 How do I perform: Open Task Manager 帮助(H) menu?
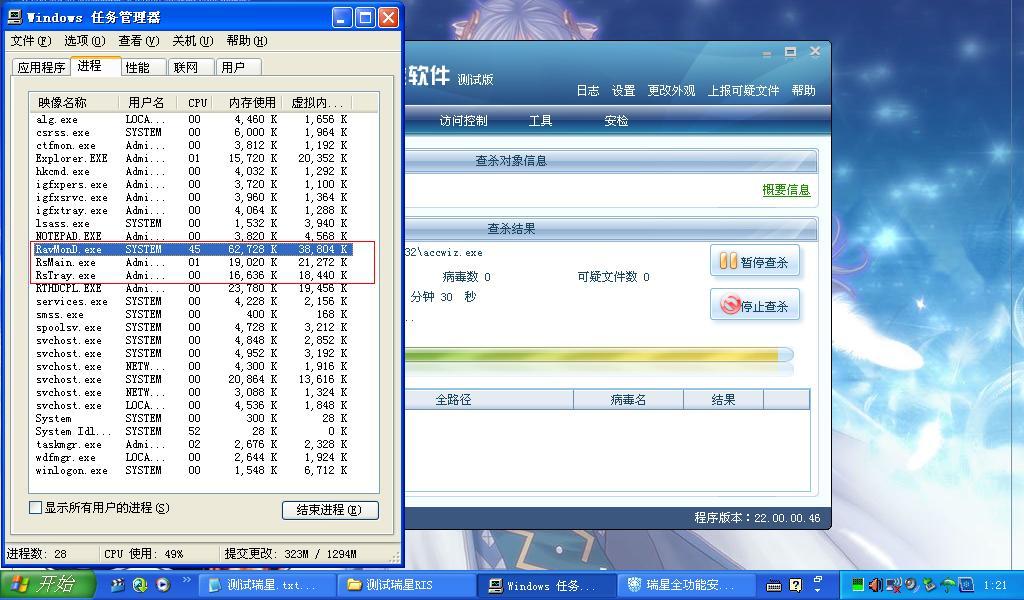247,40
